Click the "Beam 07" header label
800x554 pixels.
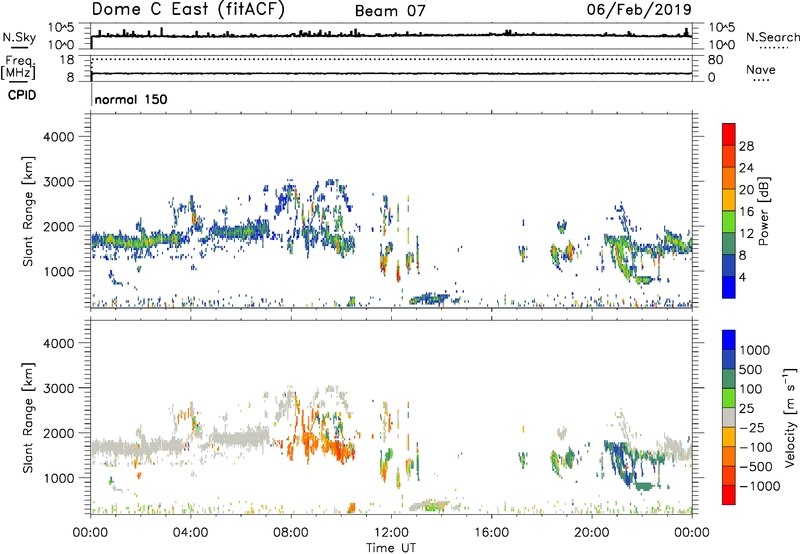(x=390, y=11)
